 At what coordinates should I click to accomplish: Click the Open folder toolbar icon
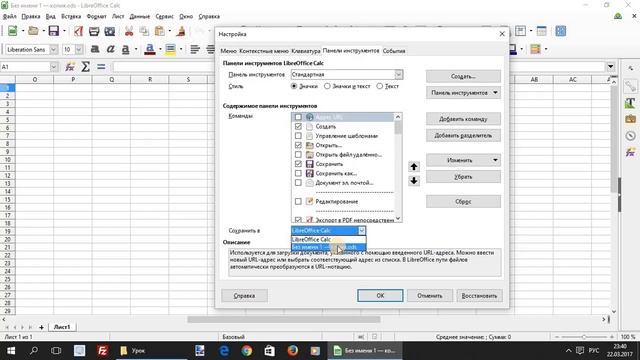(33, 31)
